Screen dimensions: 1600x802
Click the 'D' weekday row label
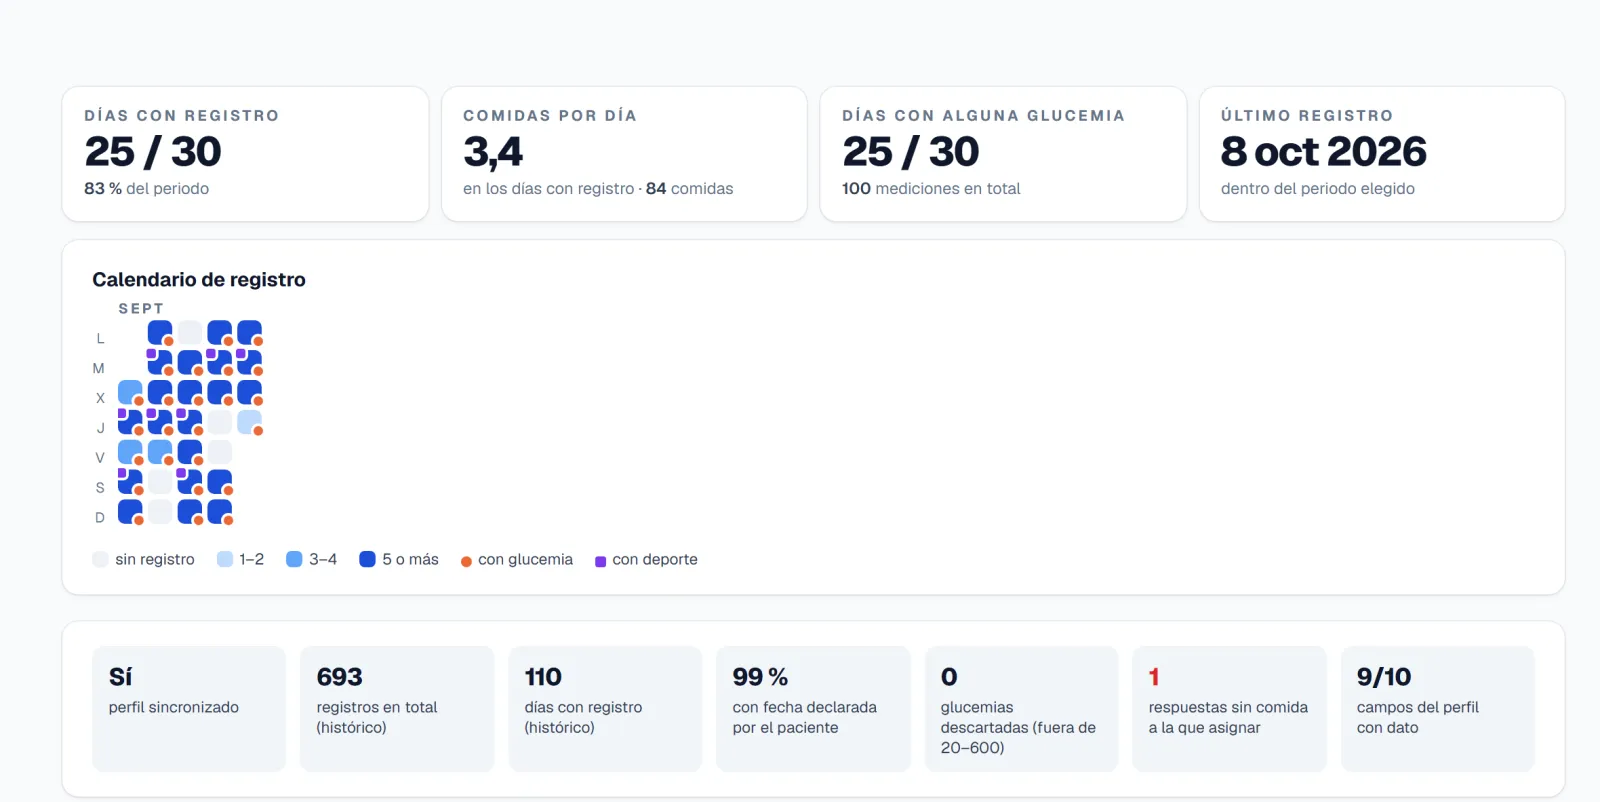click(x=100, y=518)
